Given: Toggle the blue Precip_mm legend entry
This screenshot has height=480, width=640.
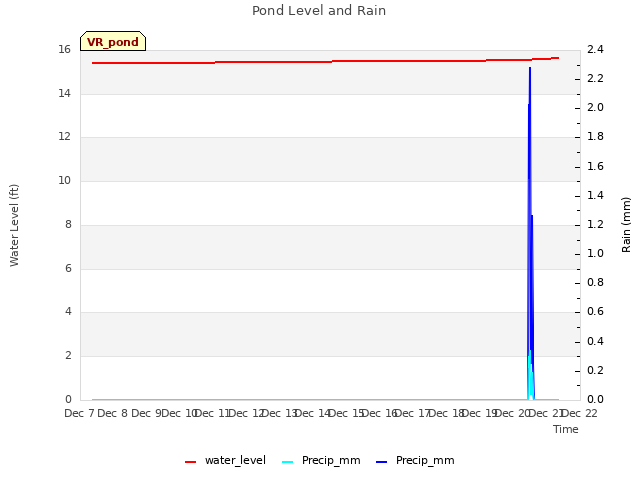Looking at the screenshot, I should coord(415,461).
